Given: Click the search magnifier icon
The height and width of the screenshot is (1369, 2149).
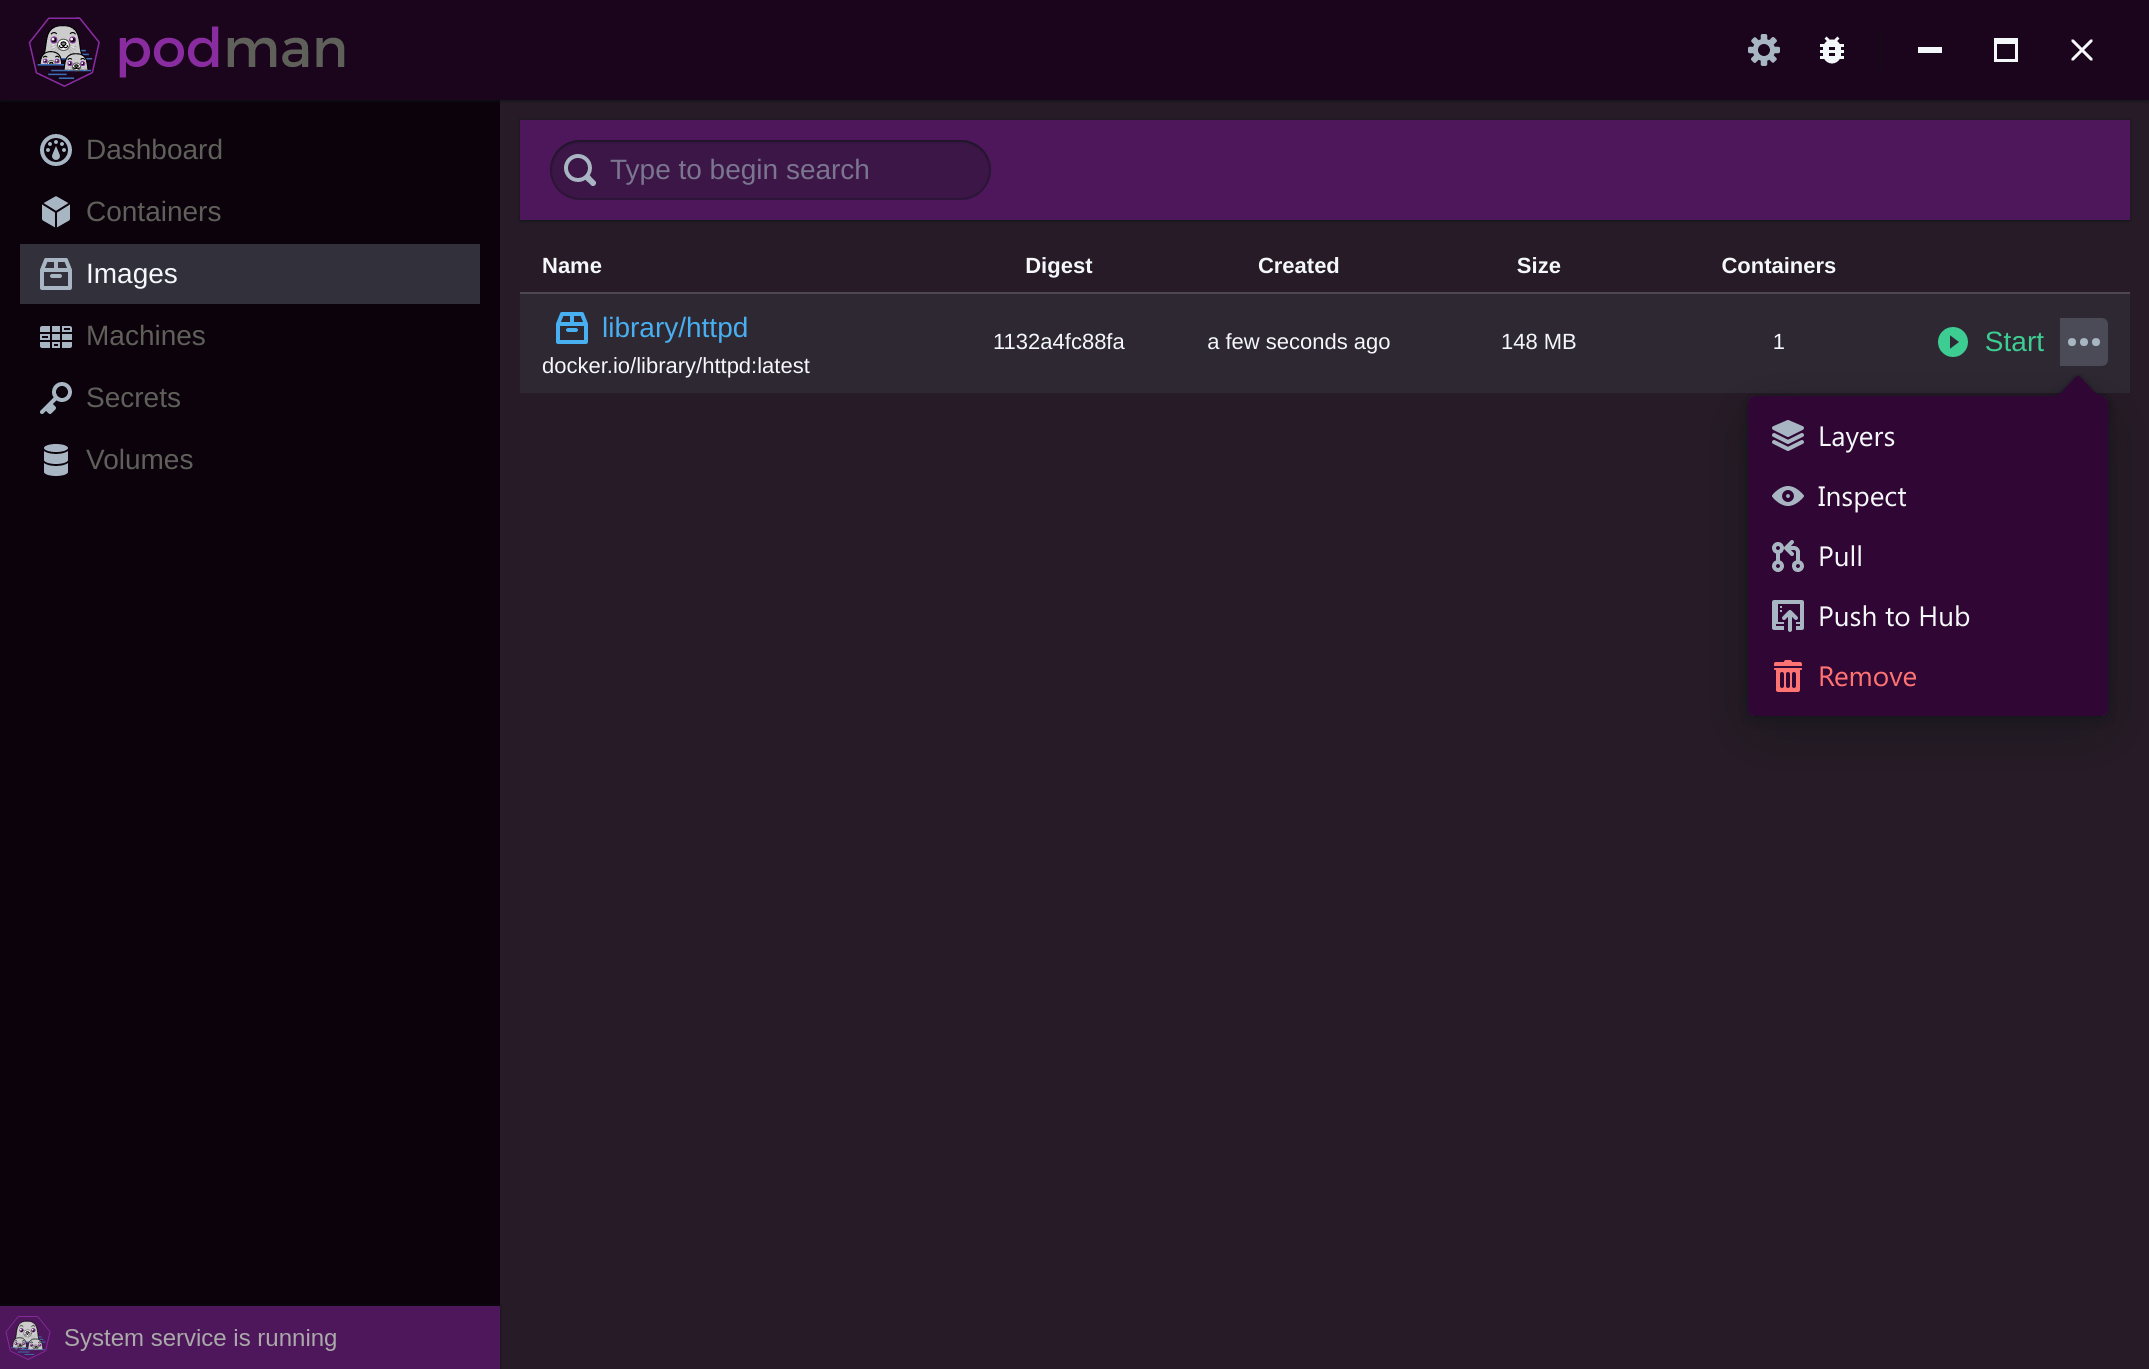Looking at the screenshot, I should click(580, 170).
